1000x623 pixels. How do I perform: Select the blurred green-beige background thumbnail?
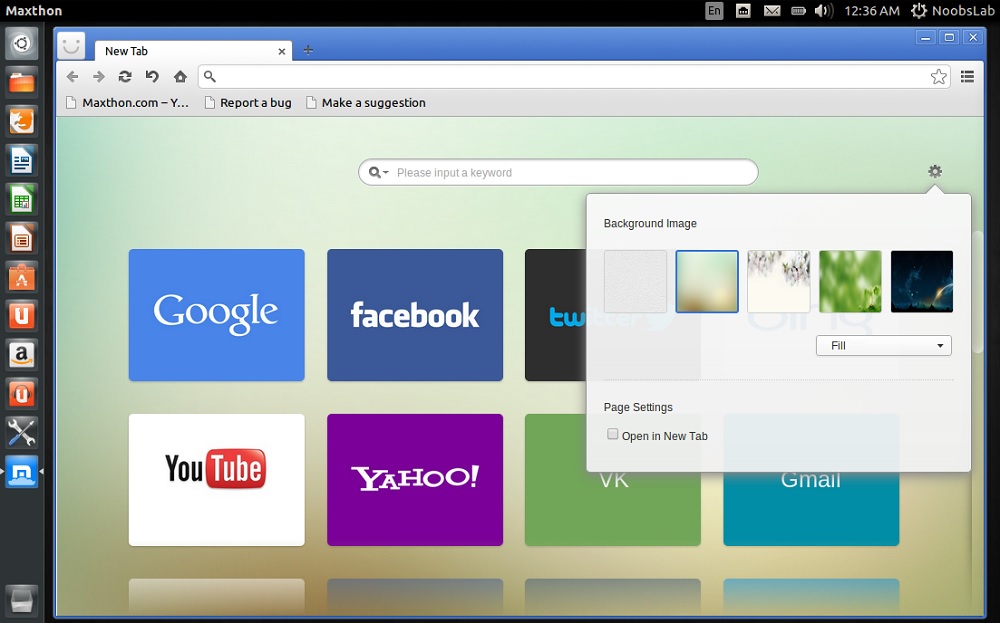point(707,281)
